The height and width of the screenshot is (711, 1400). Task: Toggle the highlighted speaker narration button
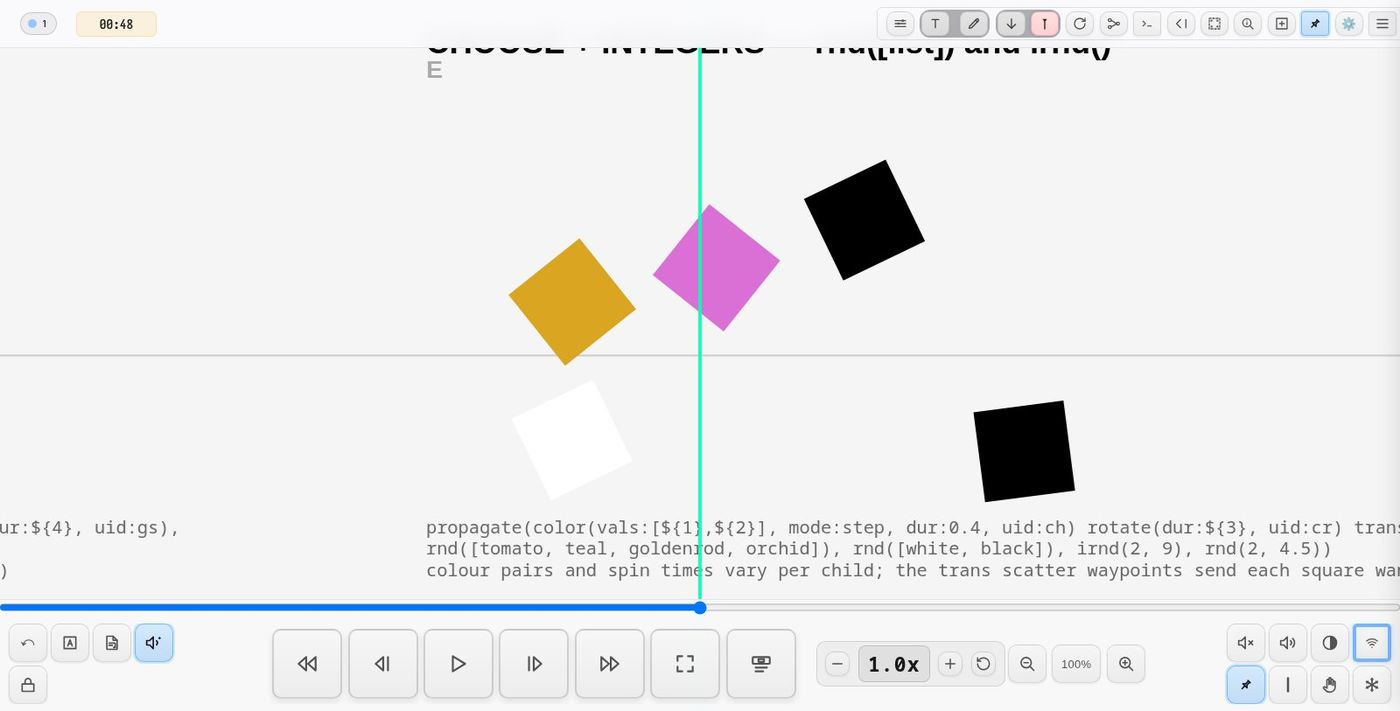154,643
